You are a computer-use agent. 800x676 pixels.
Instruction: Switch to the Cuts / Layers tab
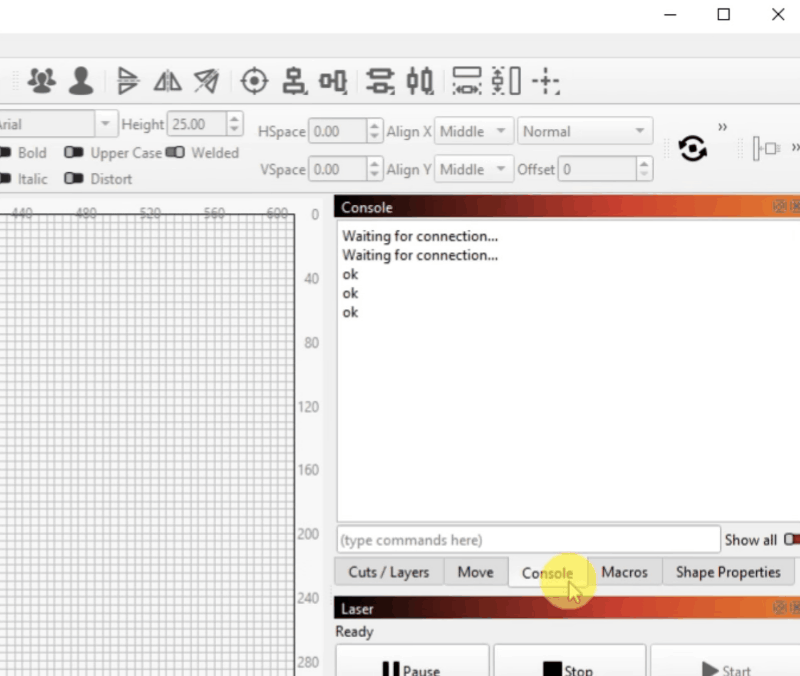388,572
